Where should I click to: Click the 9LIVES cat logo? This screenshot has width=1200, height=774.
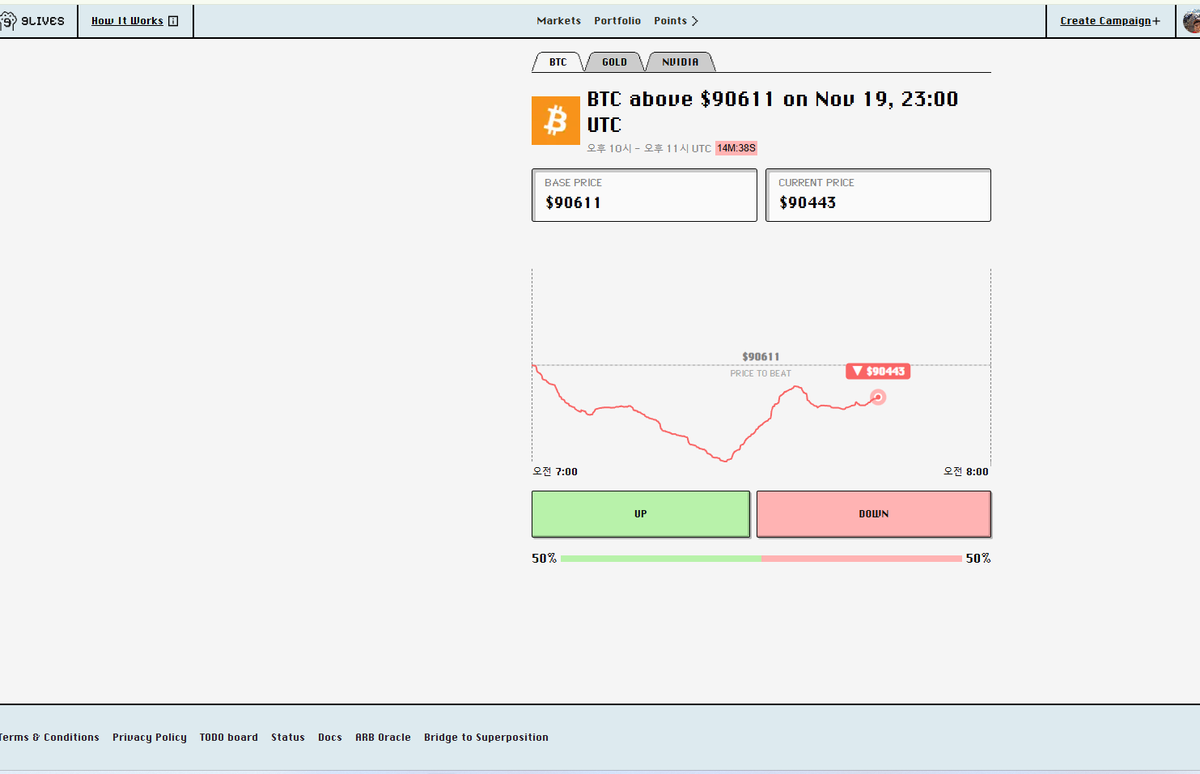pos(33,20)
